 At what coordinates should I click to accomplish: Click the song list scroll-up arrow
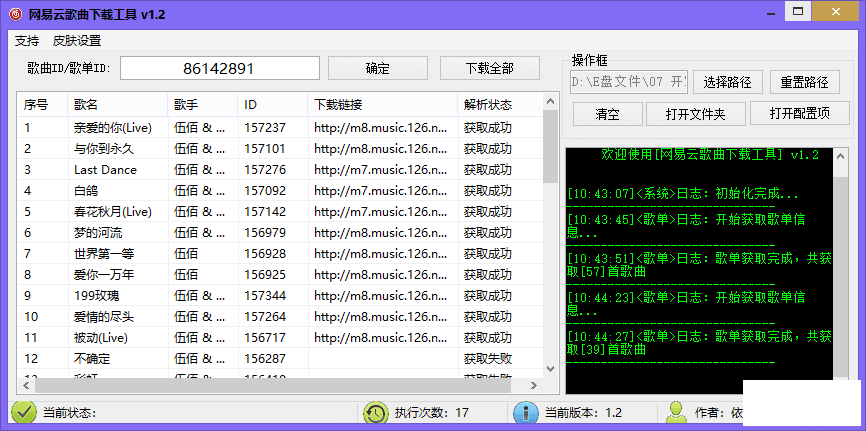point(550,101)
